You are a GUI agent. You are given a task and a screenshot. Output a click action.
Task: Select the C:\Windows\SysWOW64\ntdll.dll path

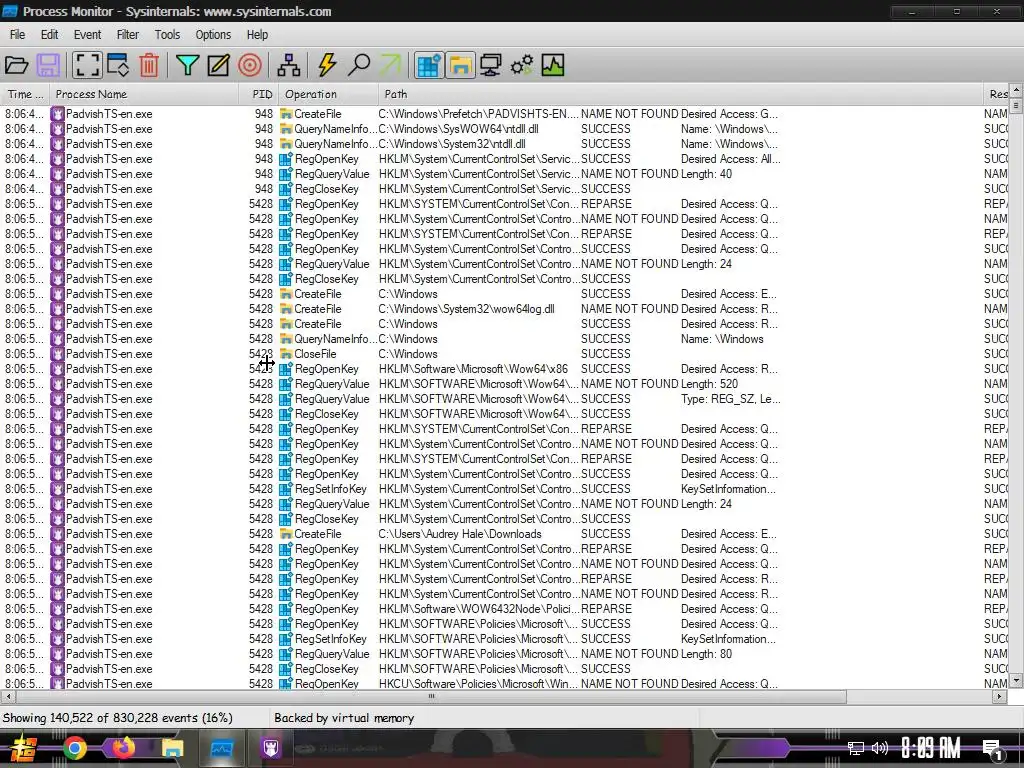458,129
